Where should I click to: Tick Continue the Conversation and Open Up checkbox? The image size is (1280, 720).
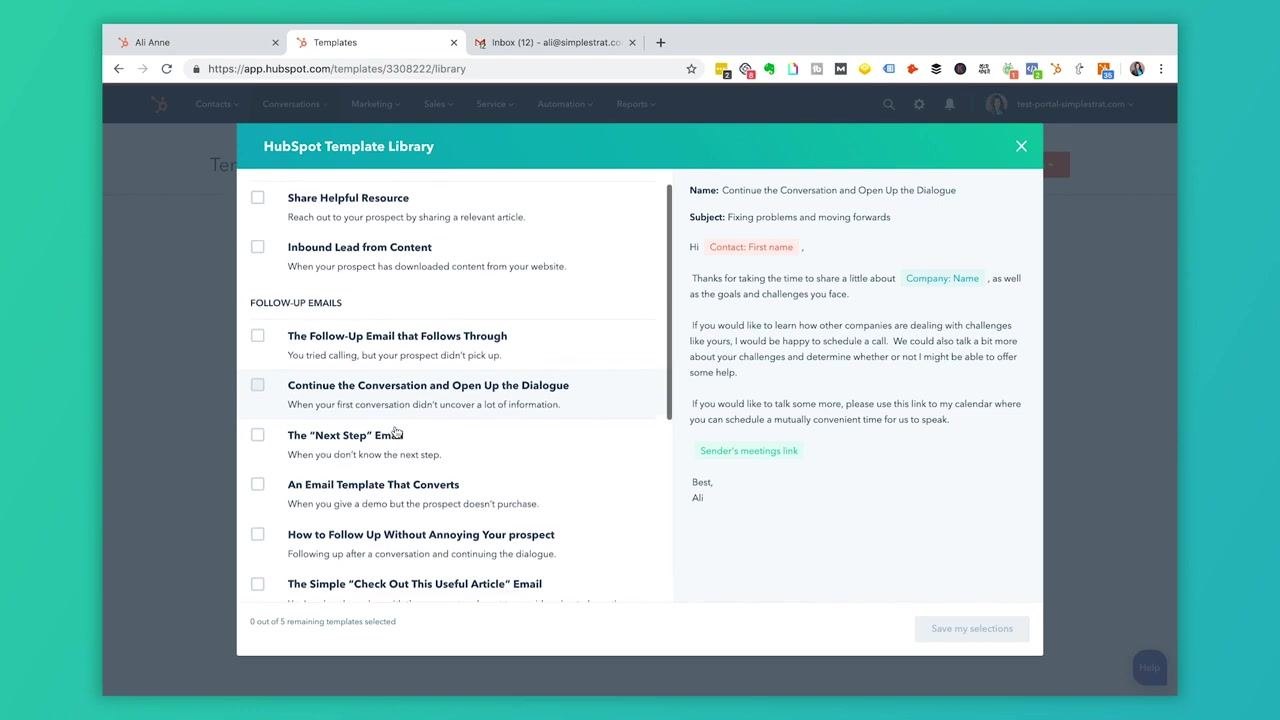tap(258, 385)
